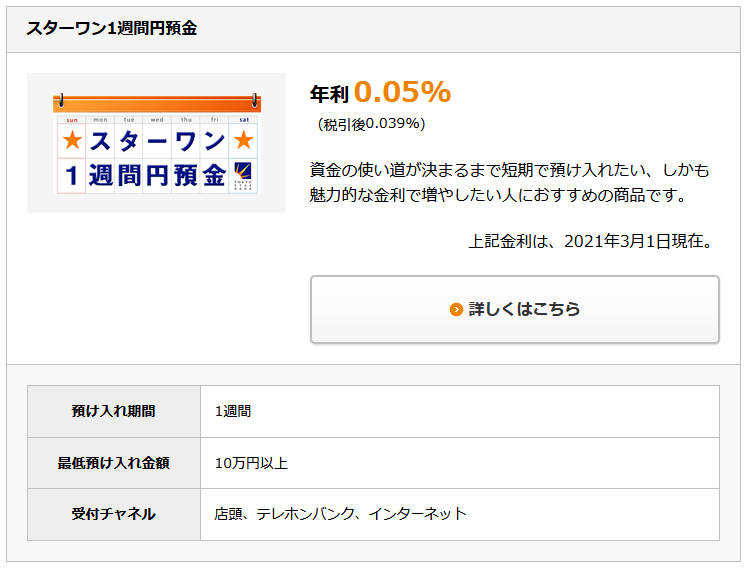748x569 pixels.
Task: Click the 店頭、テレホンバンク、インターネット channel cell
Action: (340, 514)
